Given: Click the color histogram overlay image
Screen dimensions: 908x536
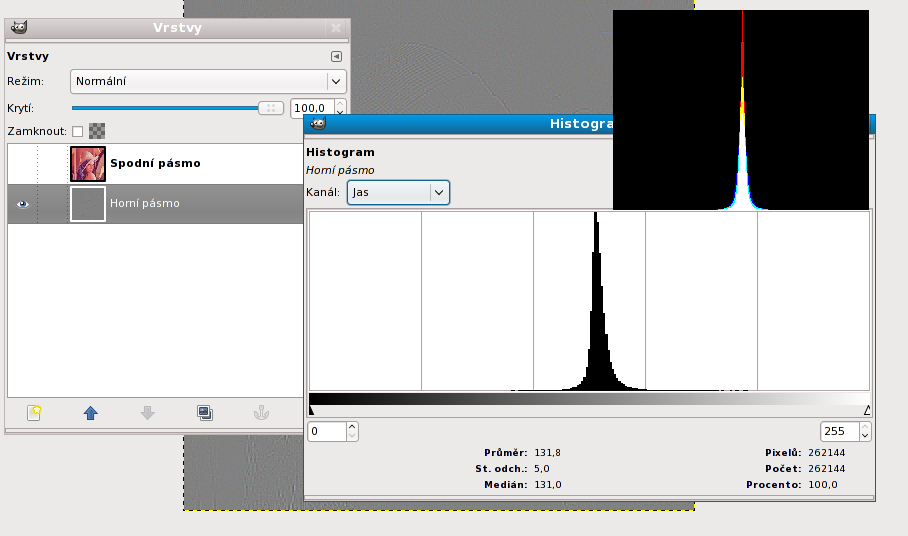Looking at the screenshot, I should [x=741, y=110].
